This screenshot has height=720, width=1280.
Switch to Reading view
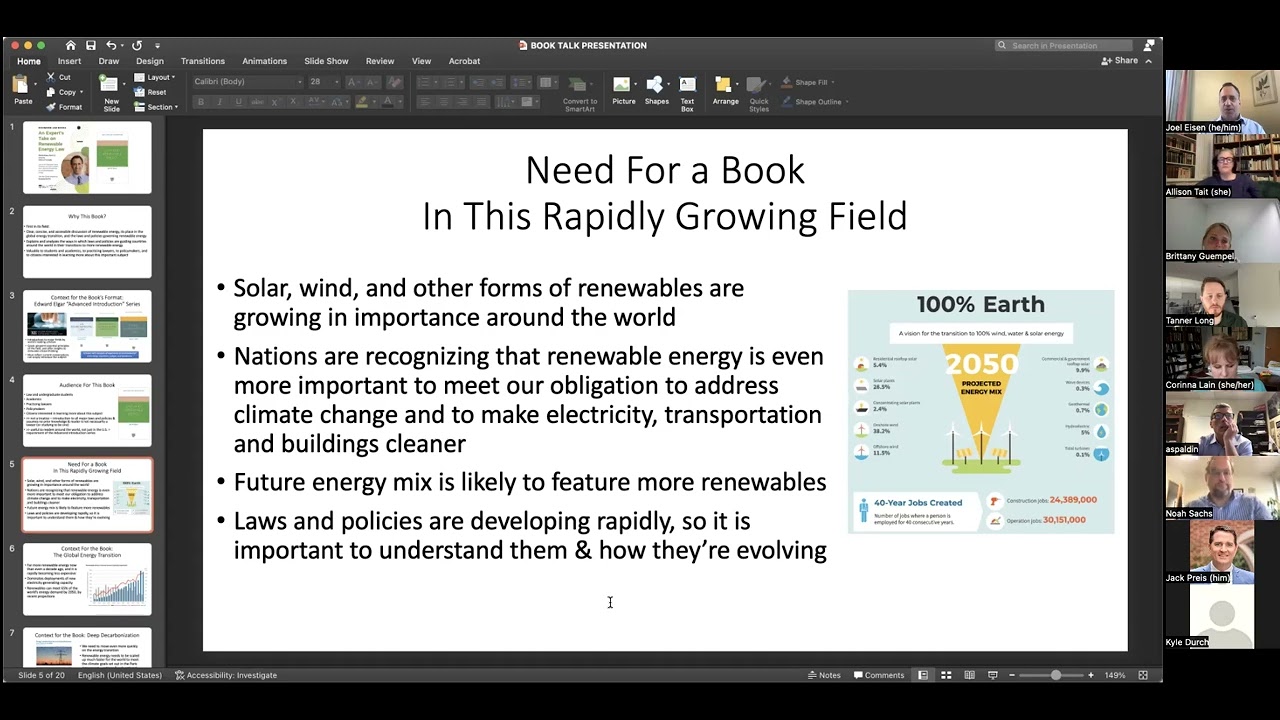[969, 675]
